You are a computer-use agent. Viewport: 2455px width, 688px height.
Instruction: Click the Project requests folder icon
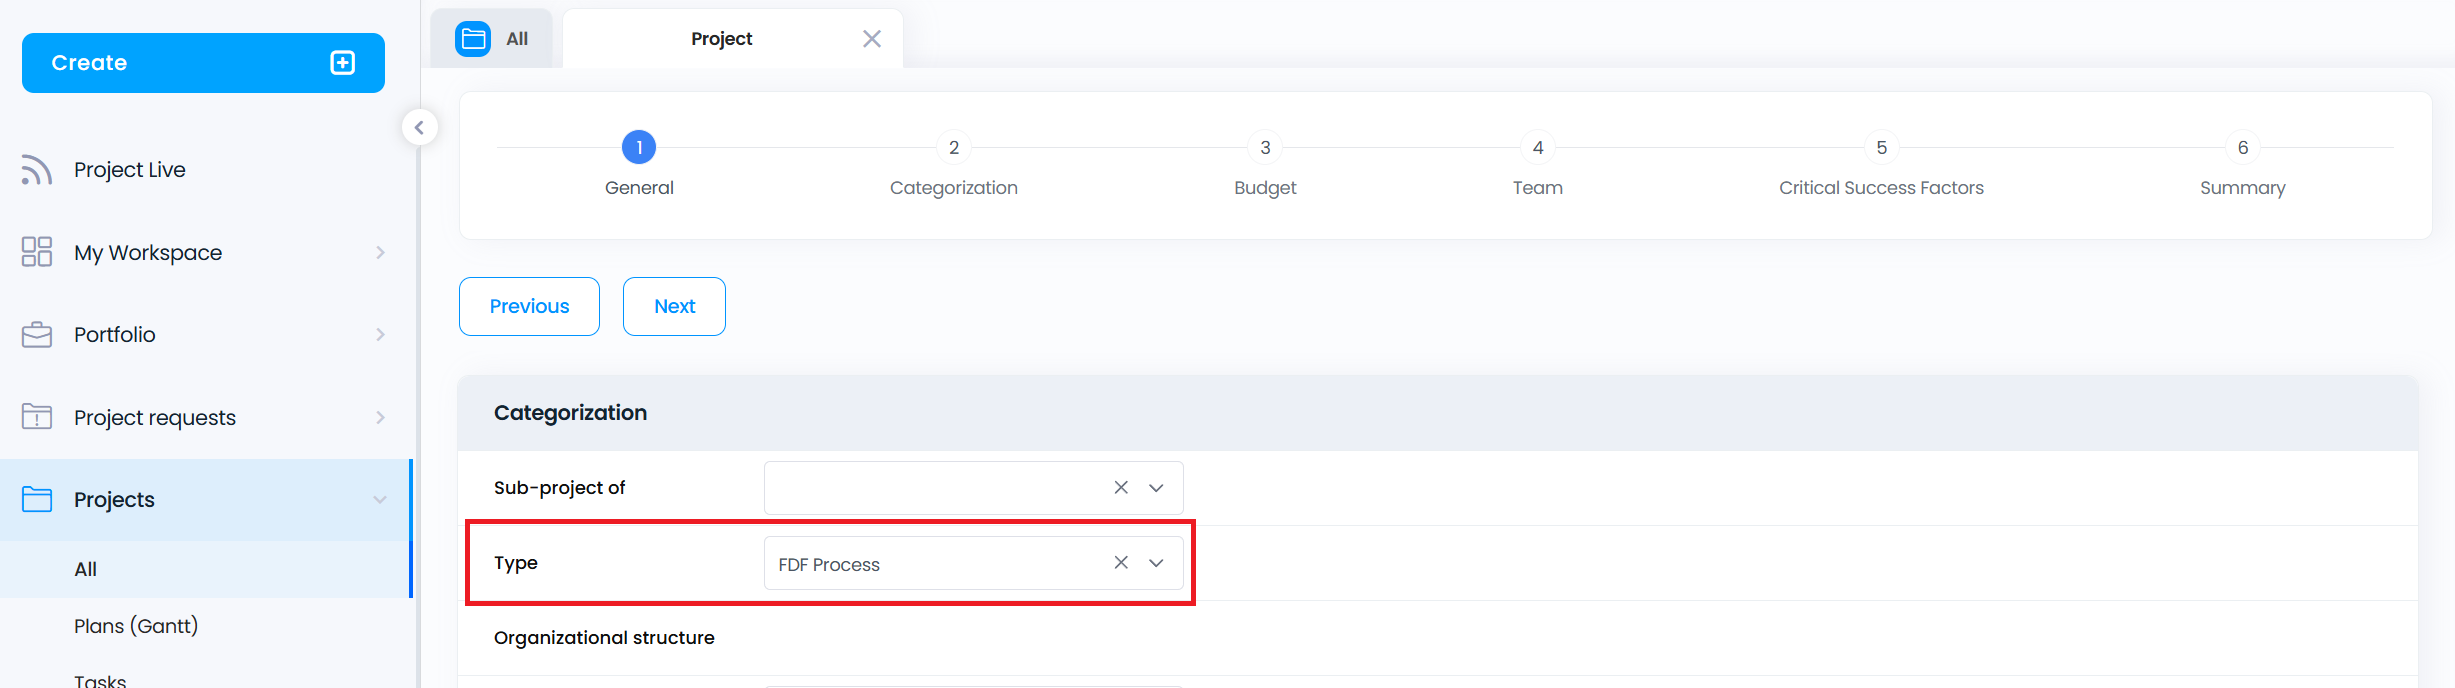pos(37,417)
